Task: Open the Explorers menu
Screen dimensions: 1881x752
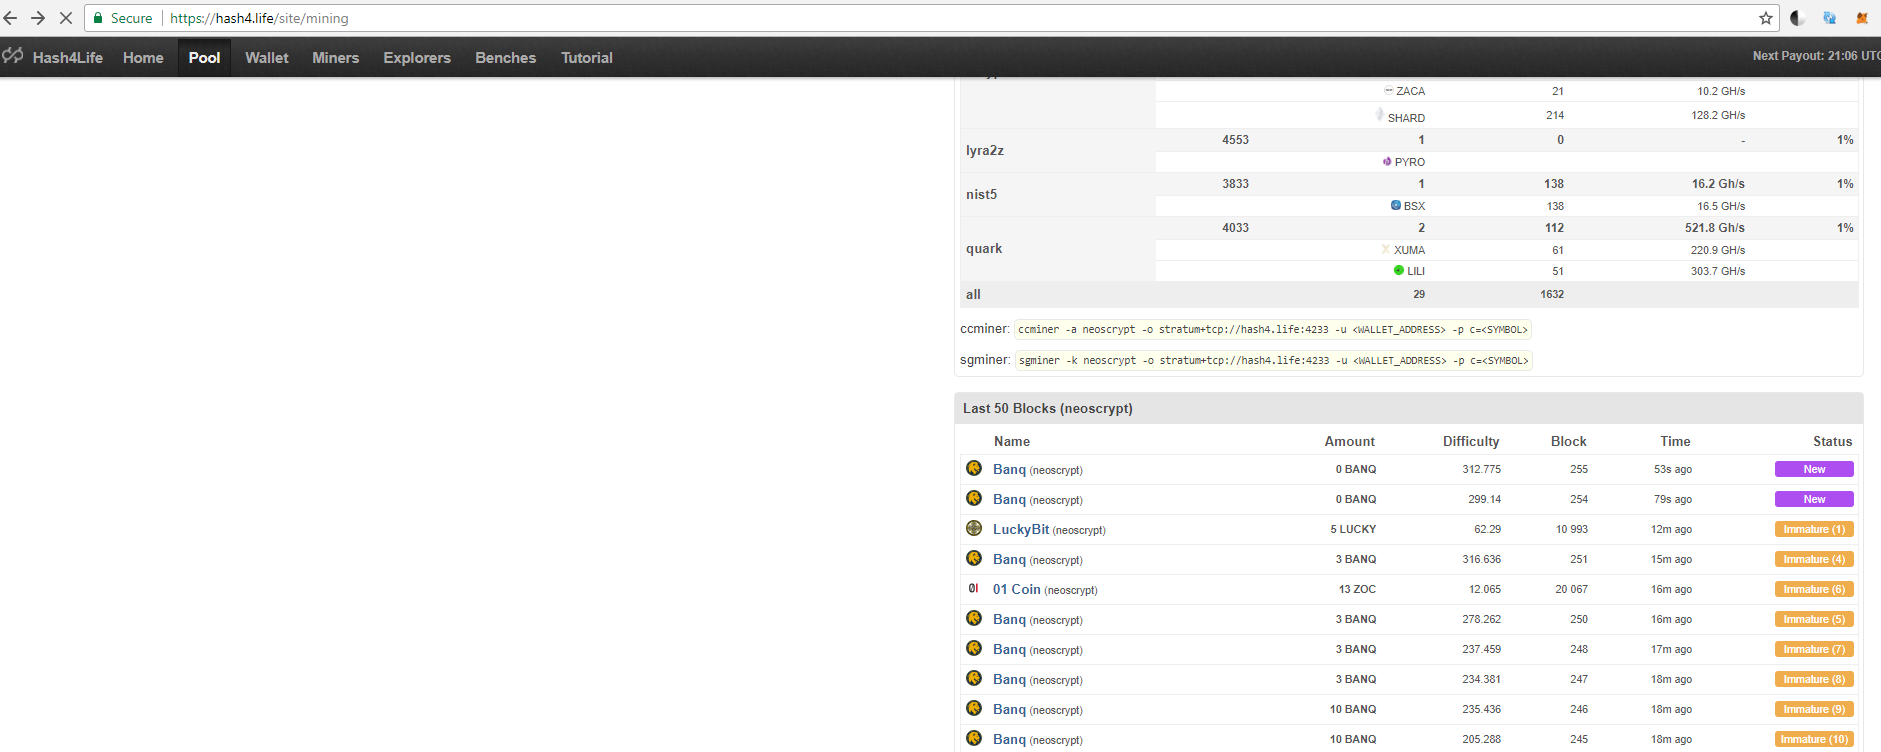Action: coord(417,58)
